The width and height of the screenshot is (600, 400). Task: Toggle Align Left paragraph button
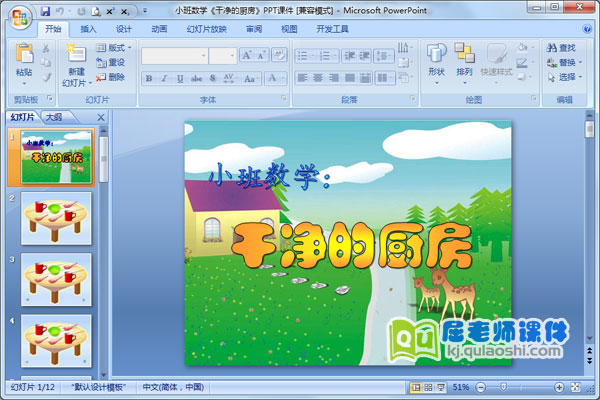302,78
